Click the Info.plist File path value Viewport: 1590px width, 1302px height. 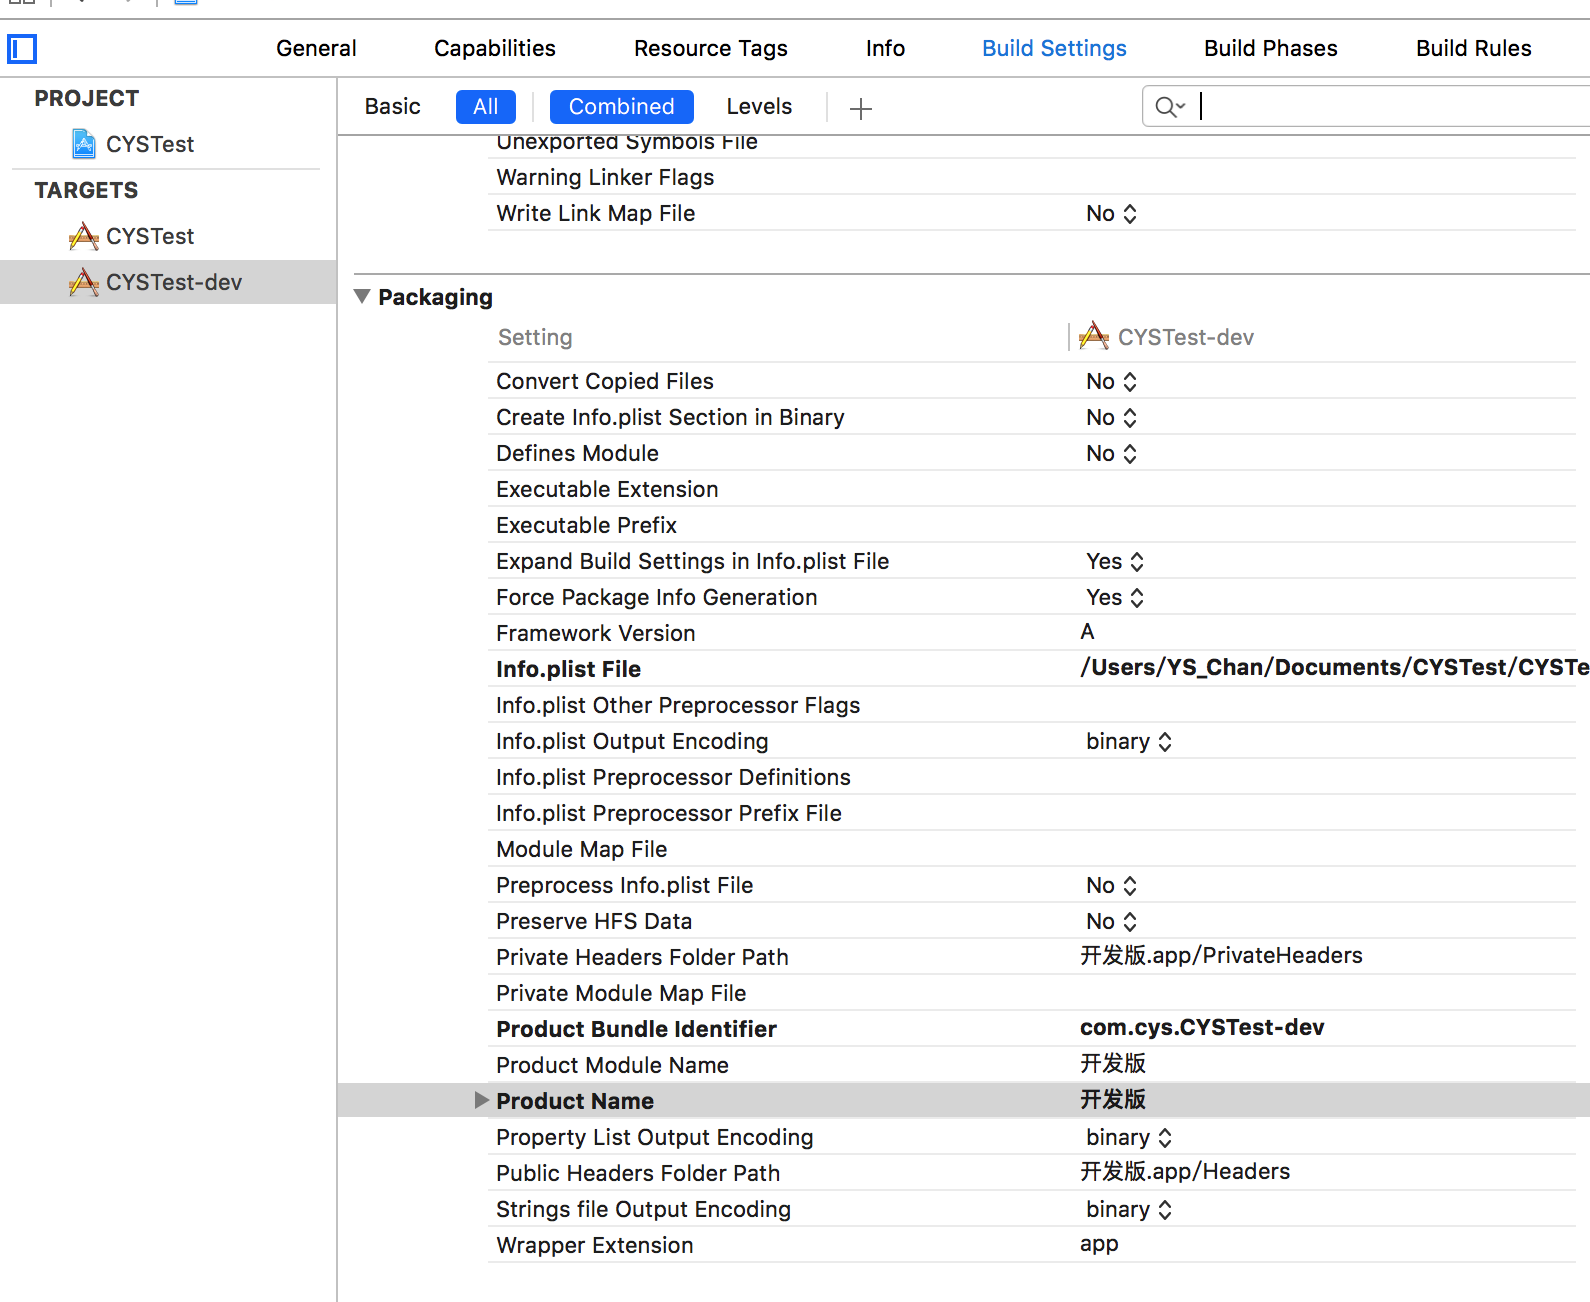coord(1335,667)
